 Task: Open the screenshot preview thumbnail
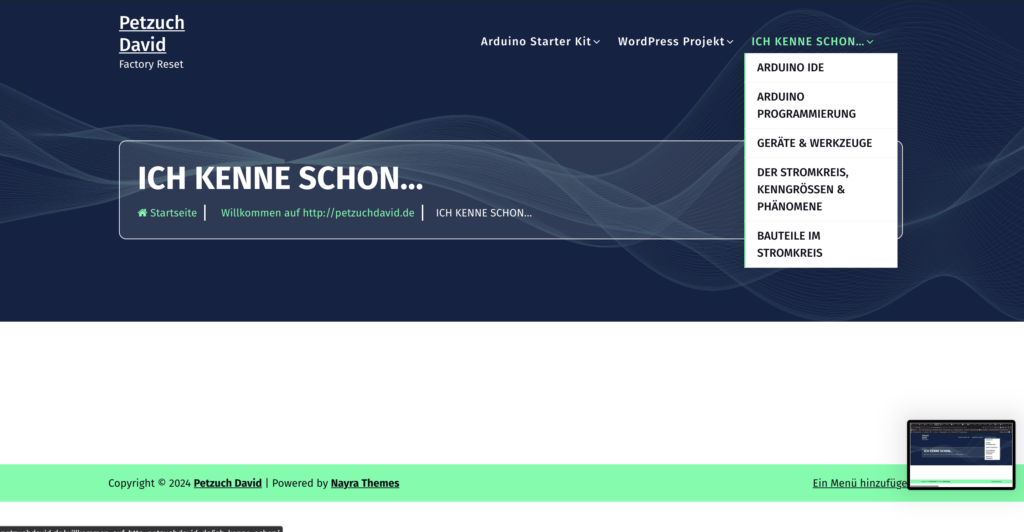click(960, 454)
